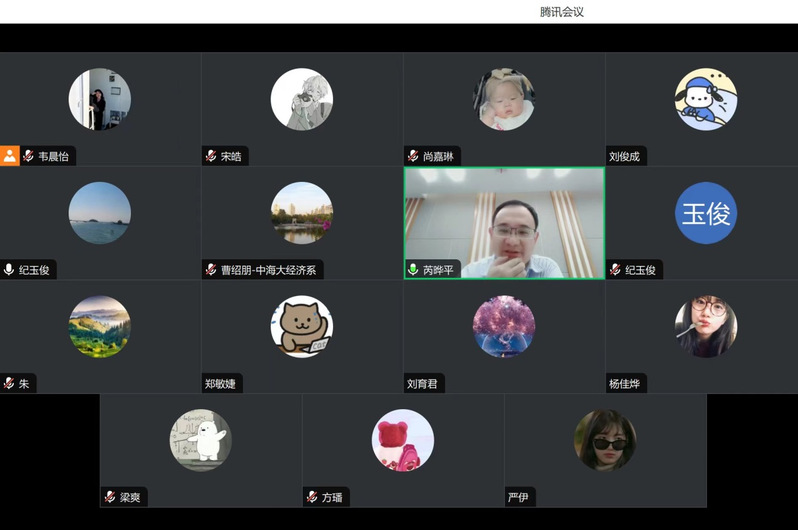Click the name label 刘俊成
This screenshot has height=530, width=798.
(x=624, y=156)
